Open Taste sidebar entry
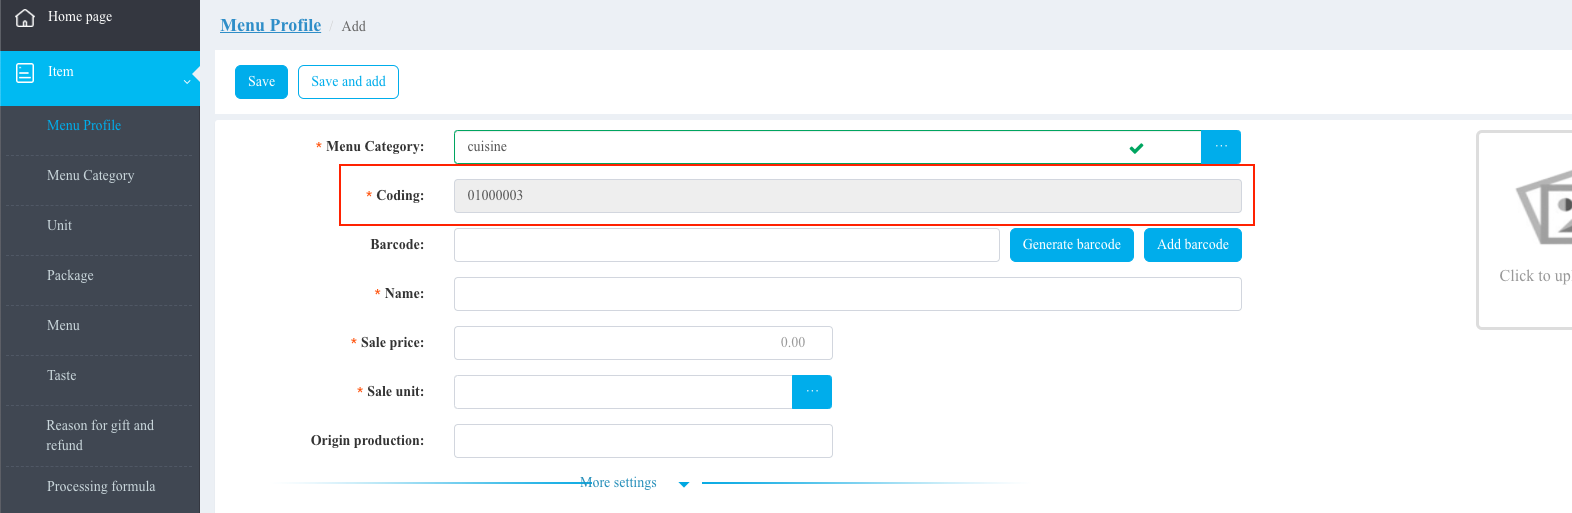Screen dimensions: 1572x513 62,376
